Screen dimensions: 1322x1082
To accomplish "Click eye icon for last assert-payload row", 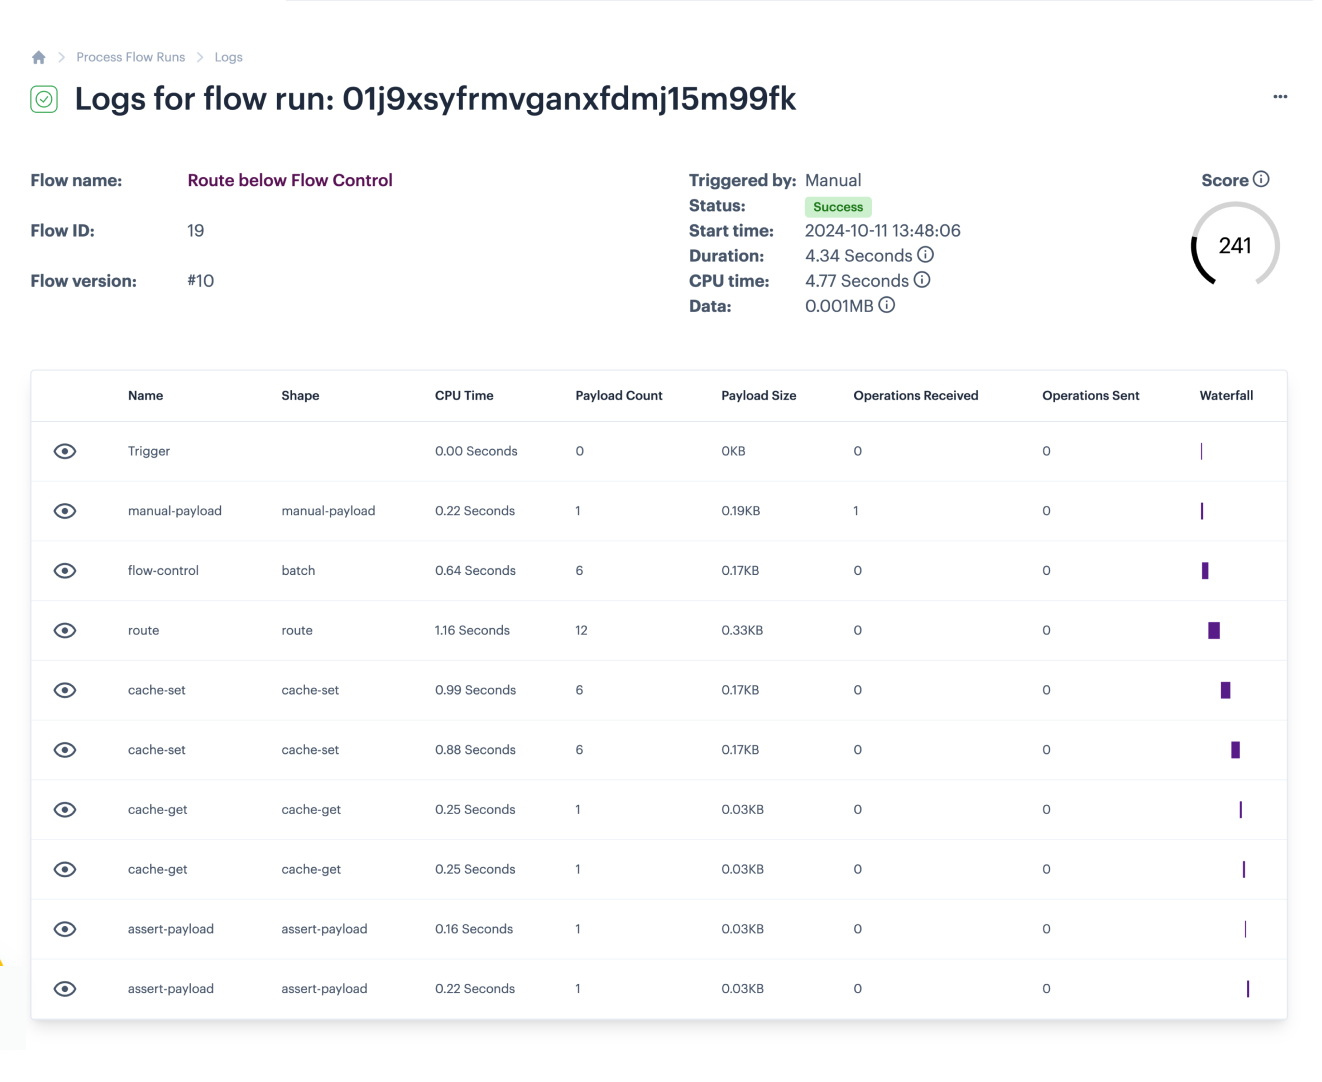I will click(65, 989).
